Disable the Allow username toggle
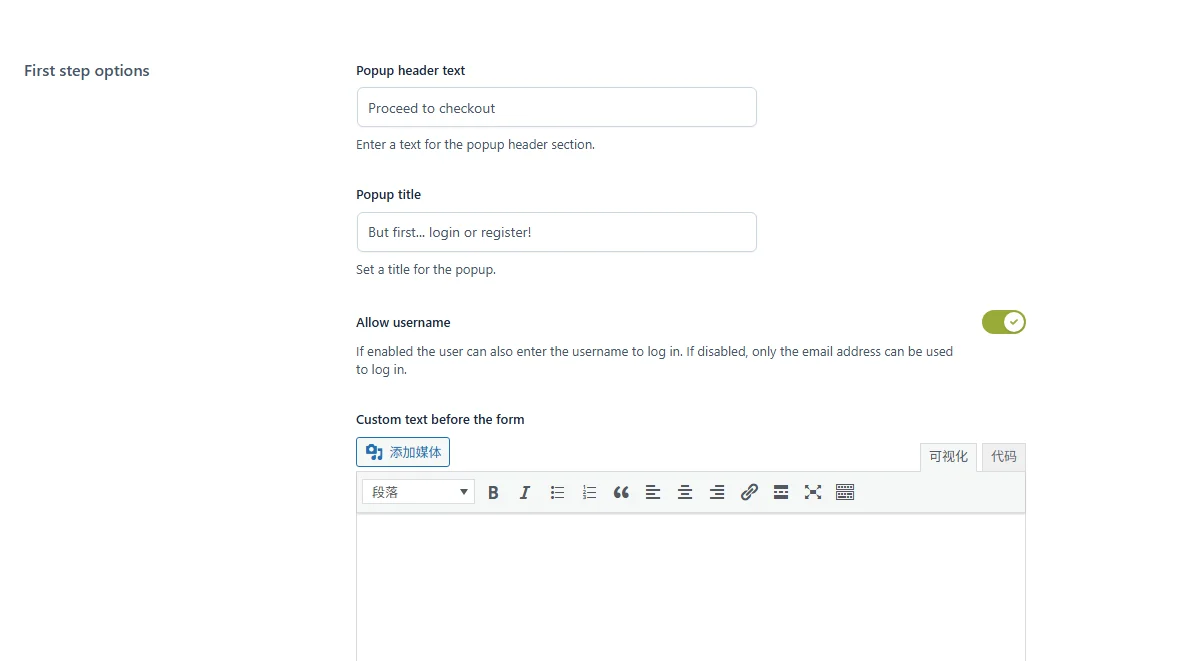 1004,322
